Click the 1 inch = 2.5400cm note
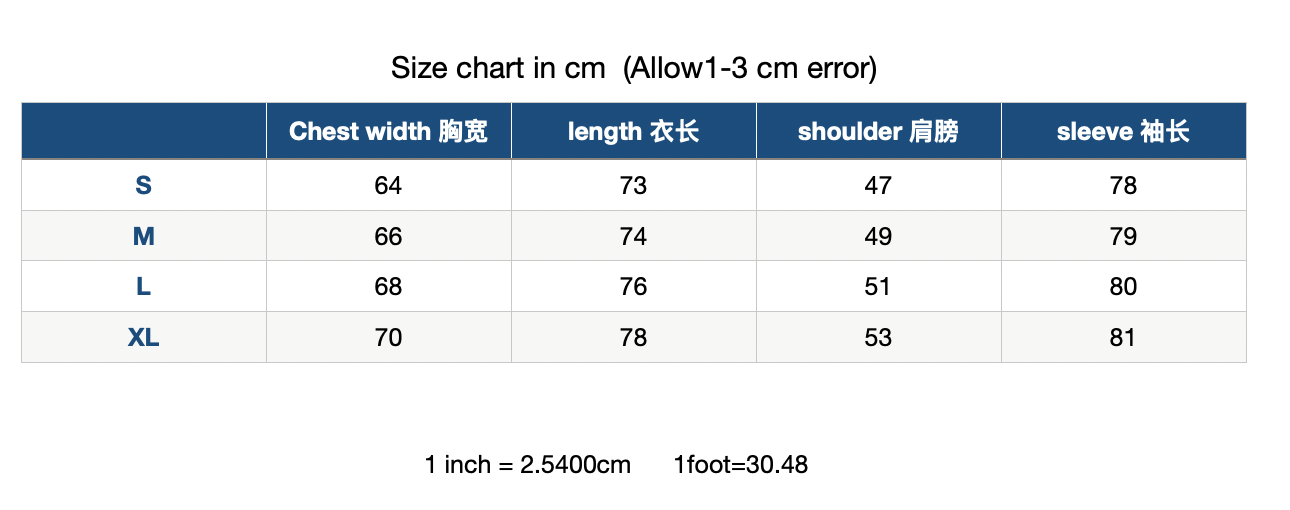The image size is (1290, 510). 528,465
